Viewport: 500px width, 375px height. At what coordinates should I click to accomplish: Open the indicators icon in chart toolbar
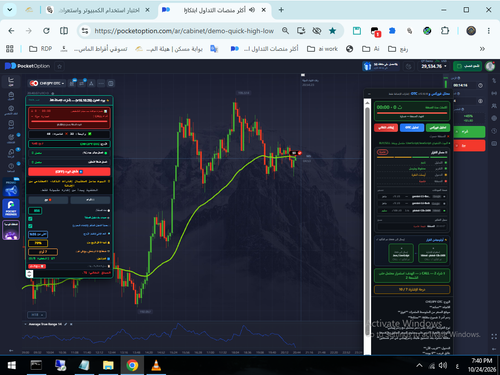click(82, 83)
